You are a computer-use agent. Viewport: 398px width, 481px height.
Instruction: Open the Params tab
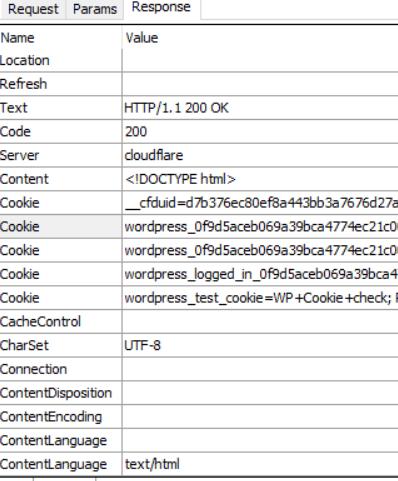[95, 10]
